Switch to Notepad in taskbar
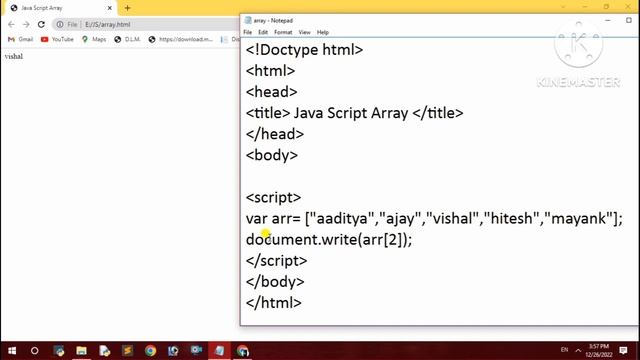This screenshot has width=640, height=360. 220,351
